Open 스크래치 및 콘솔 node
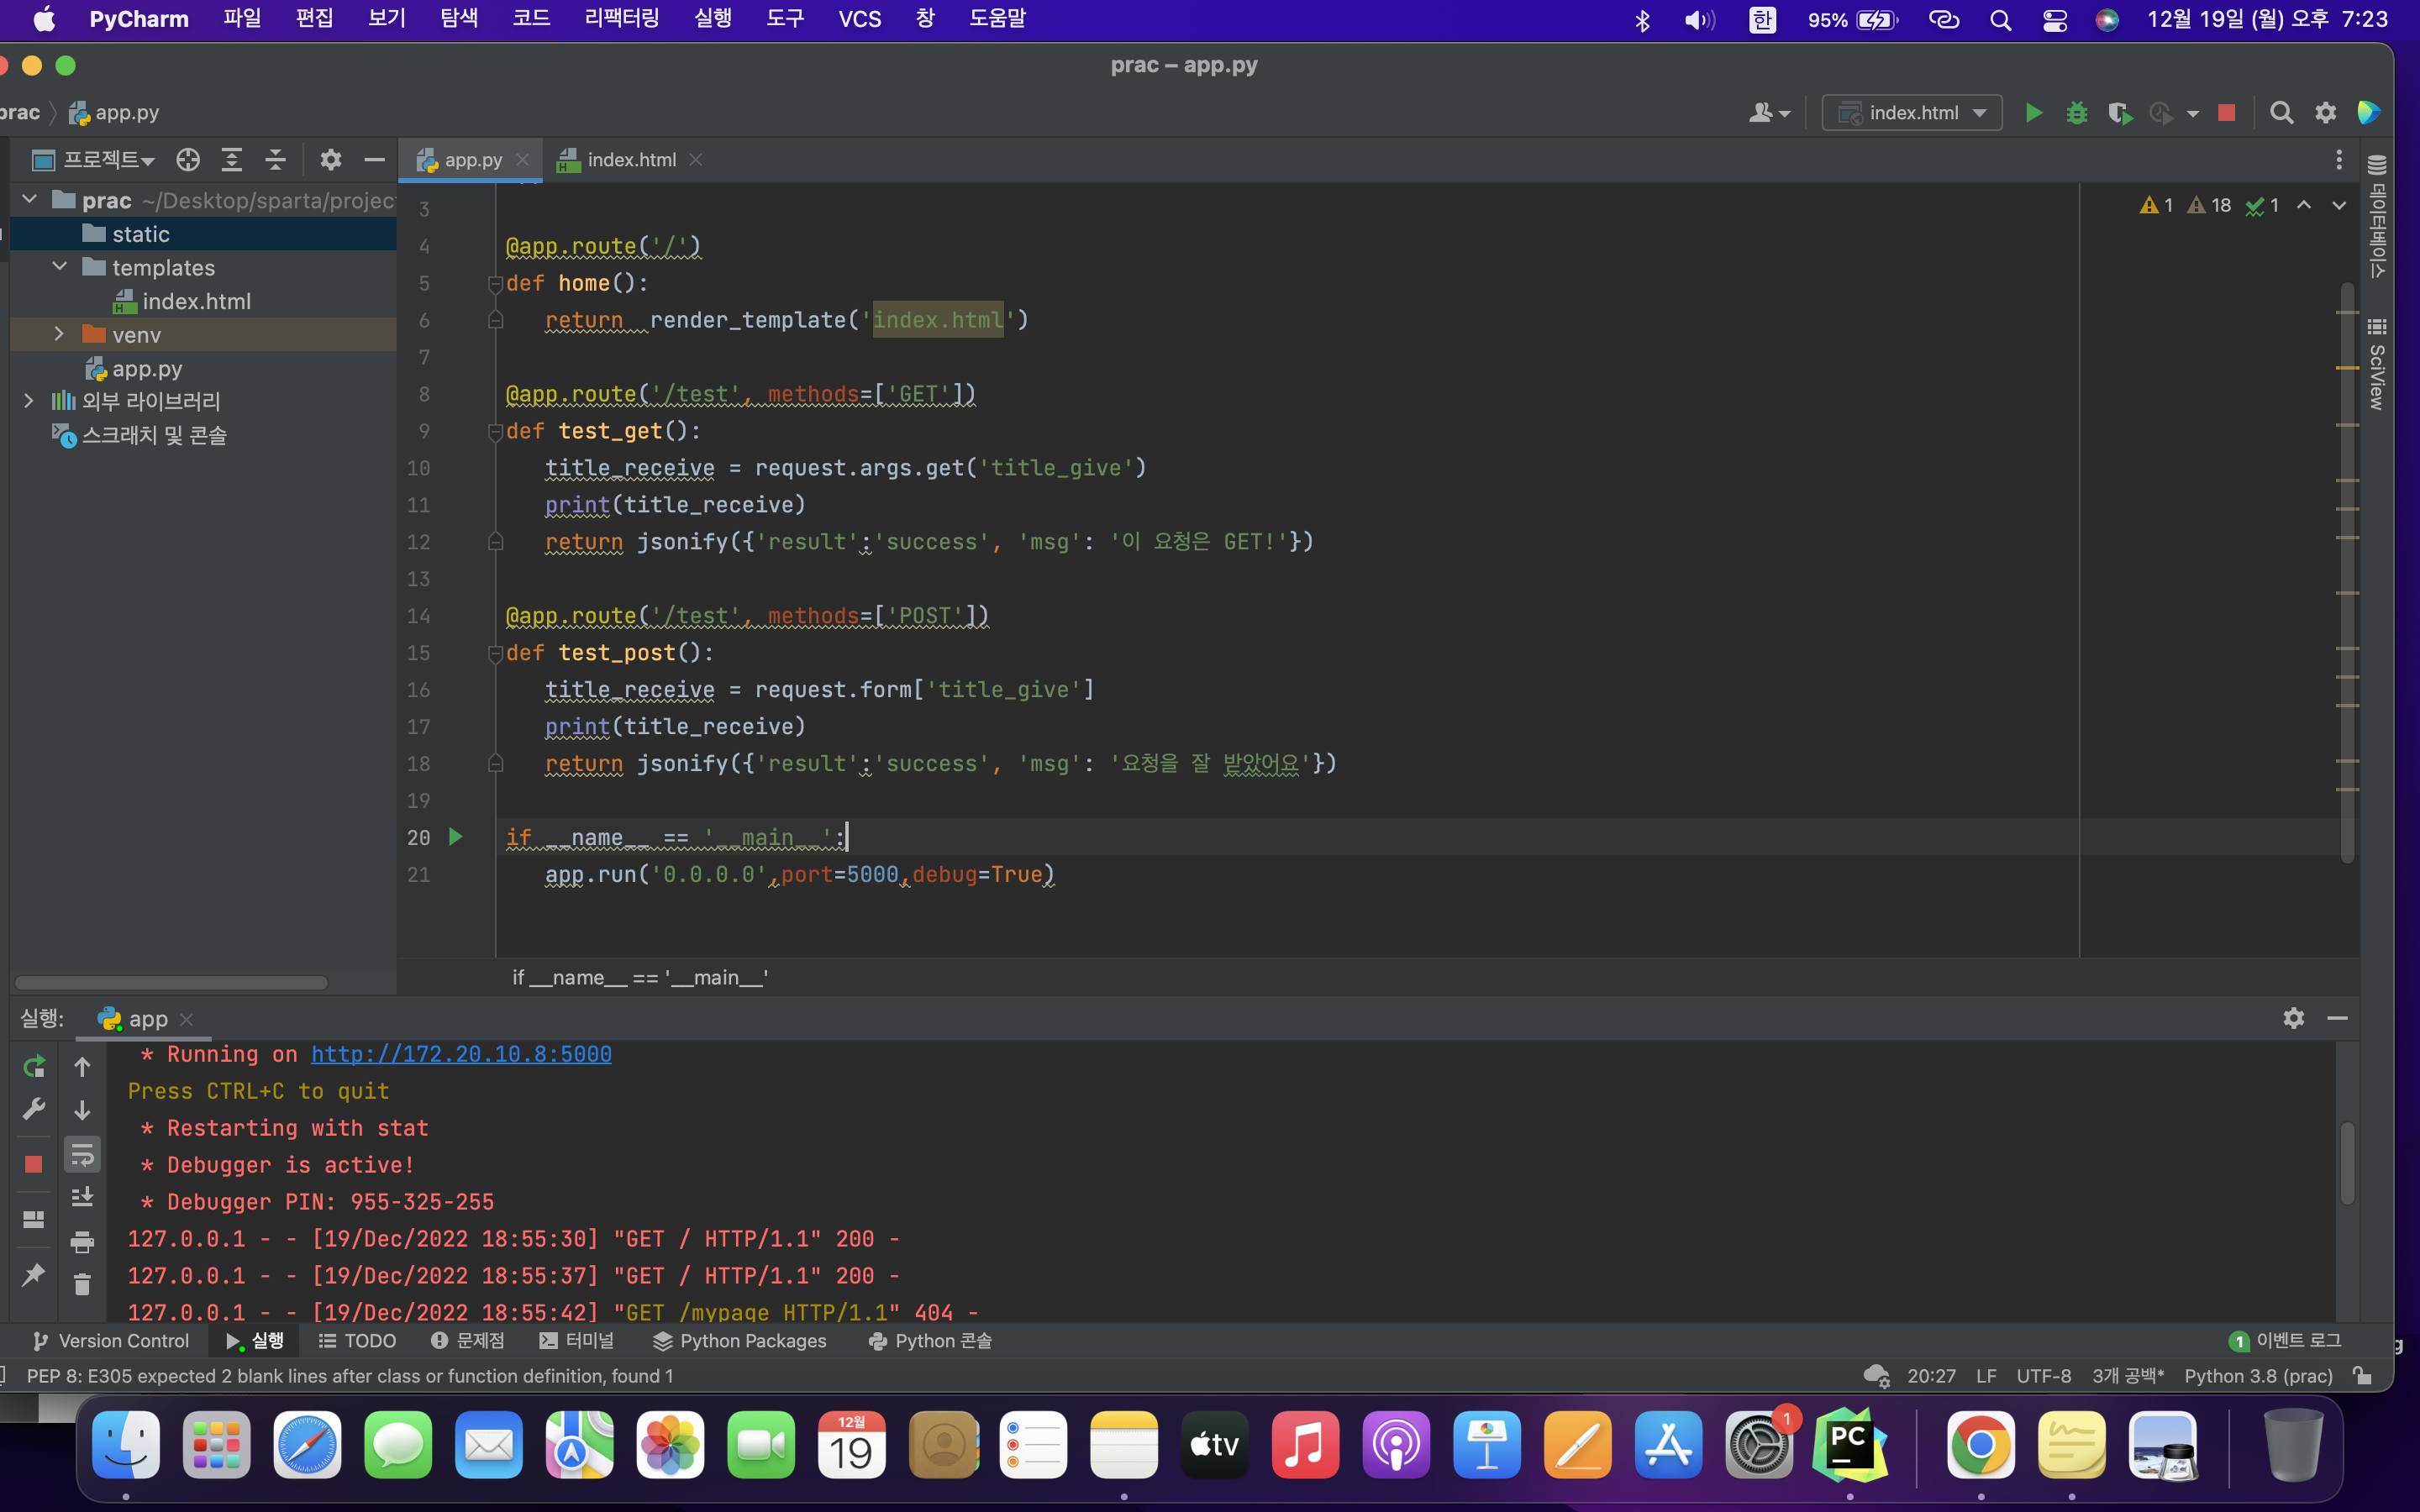The width and height of the screenshot is (2420, 1512). (x=140, y=435)
